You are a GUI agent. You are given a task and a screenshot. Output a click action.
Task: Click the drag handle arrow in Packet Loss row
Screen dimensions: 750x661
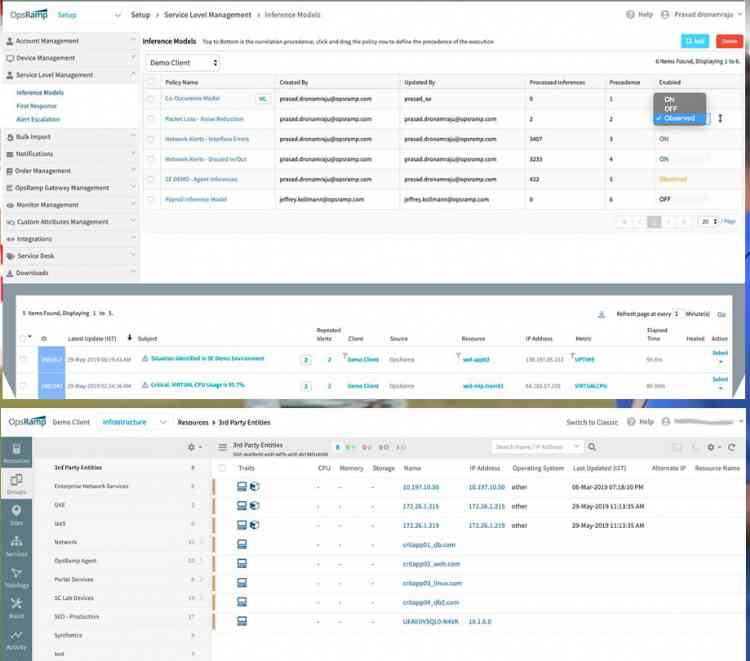pos(720,118)
